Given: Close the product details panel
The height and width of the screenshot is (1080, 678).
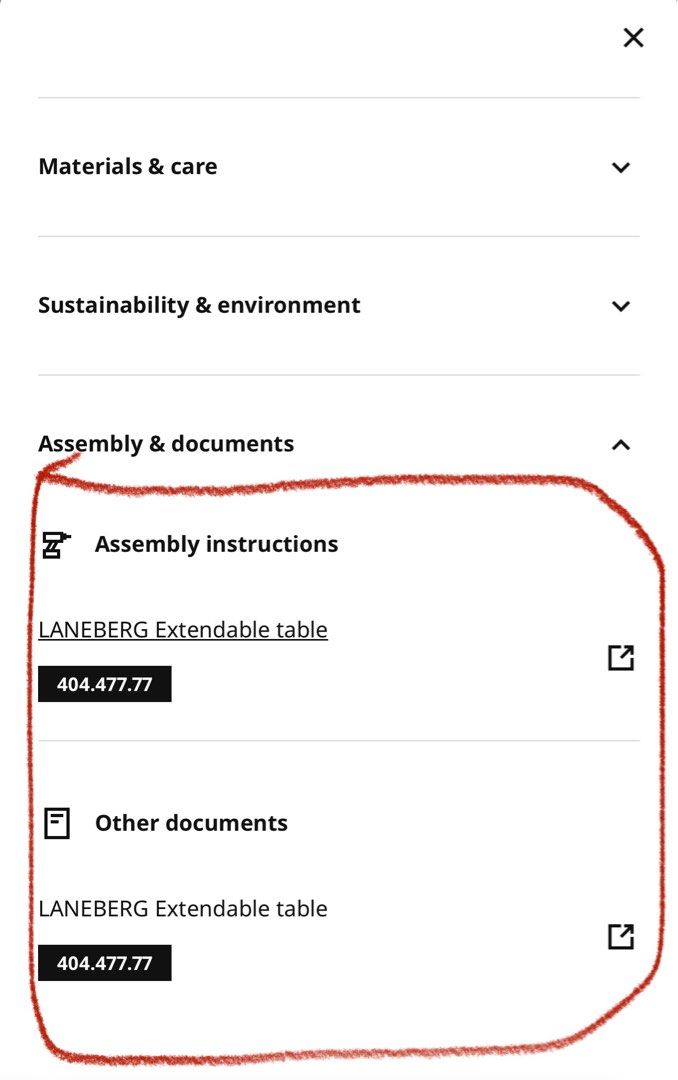Looking at the screenshot, I should click(x=633, y=38).
